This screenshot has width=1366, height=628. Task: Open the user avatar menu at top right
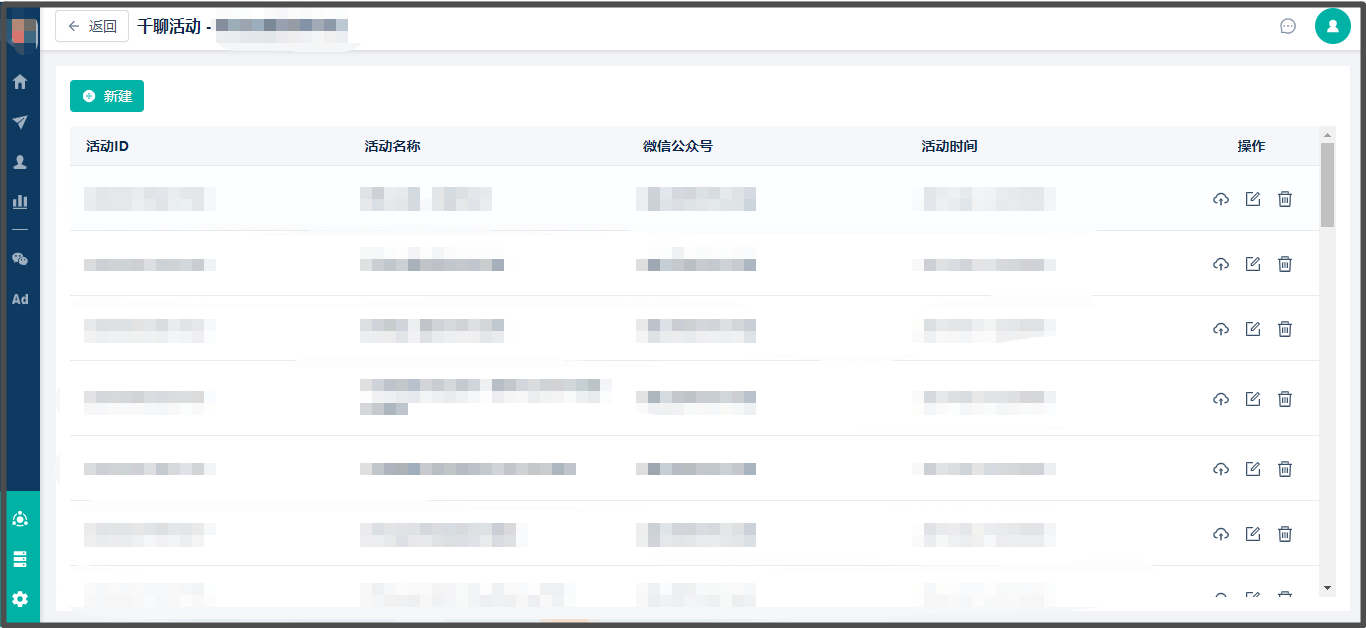pyautogui.click(x=1332, y=26)
